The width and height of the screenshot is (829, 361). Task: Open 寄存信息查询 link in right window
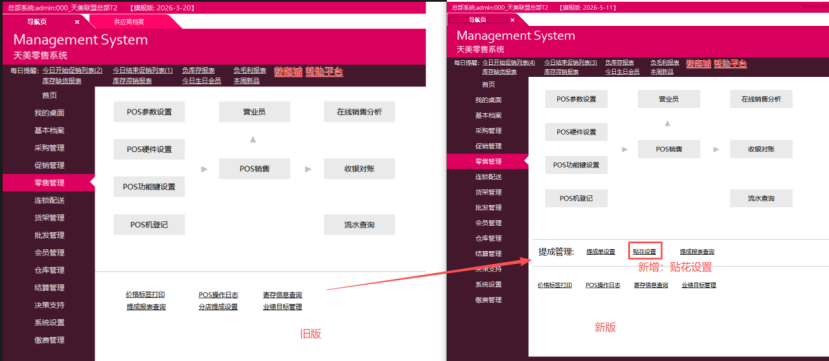pos(651,285)
